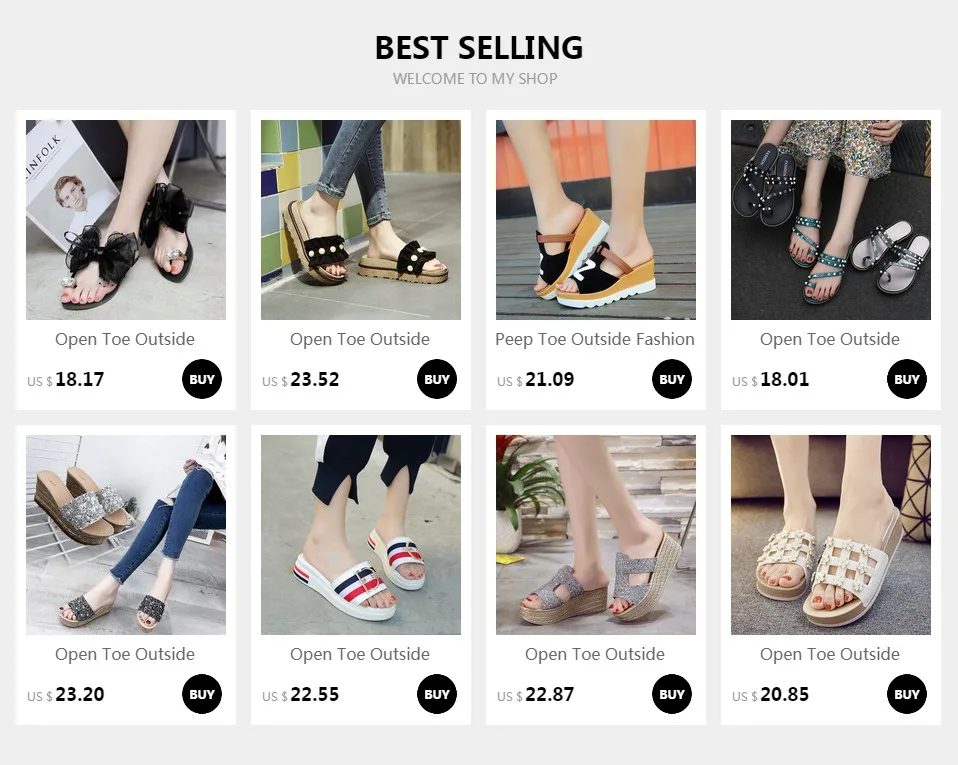Viewport: 958px width, 765px height.
Task: Open the studded strappy sandals photo
Action: click(x=831, y=220)
